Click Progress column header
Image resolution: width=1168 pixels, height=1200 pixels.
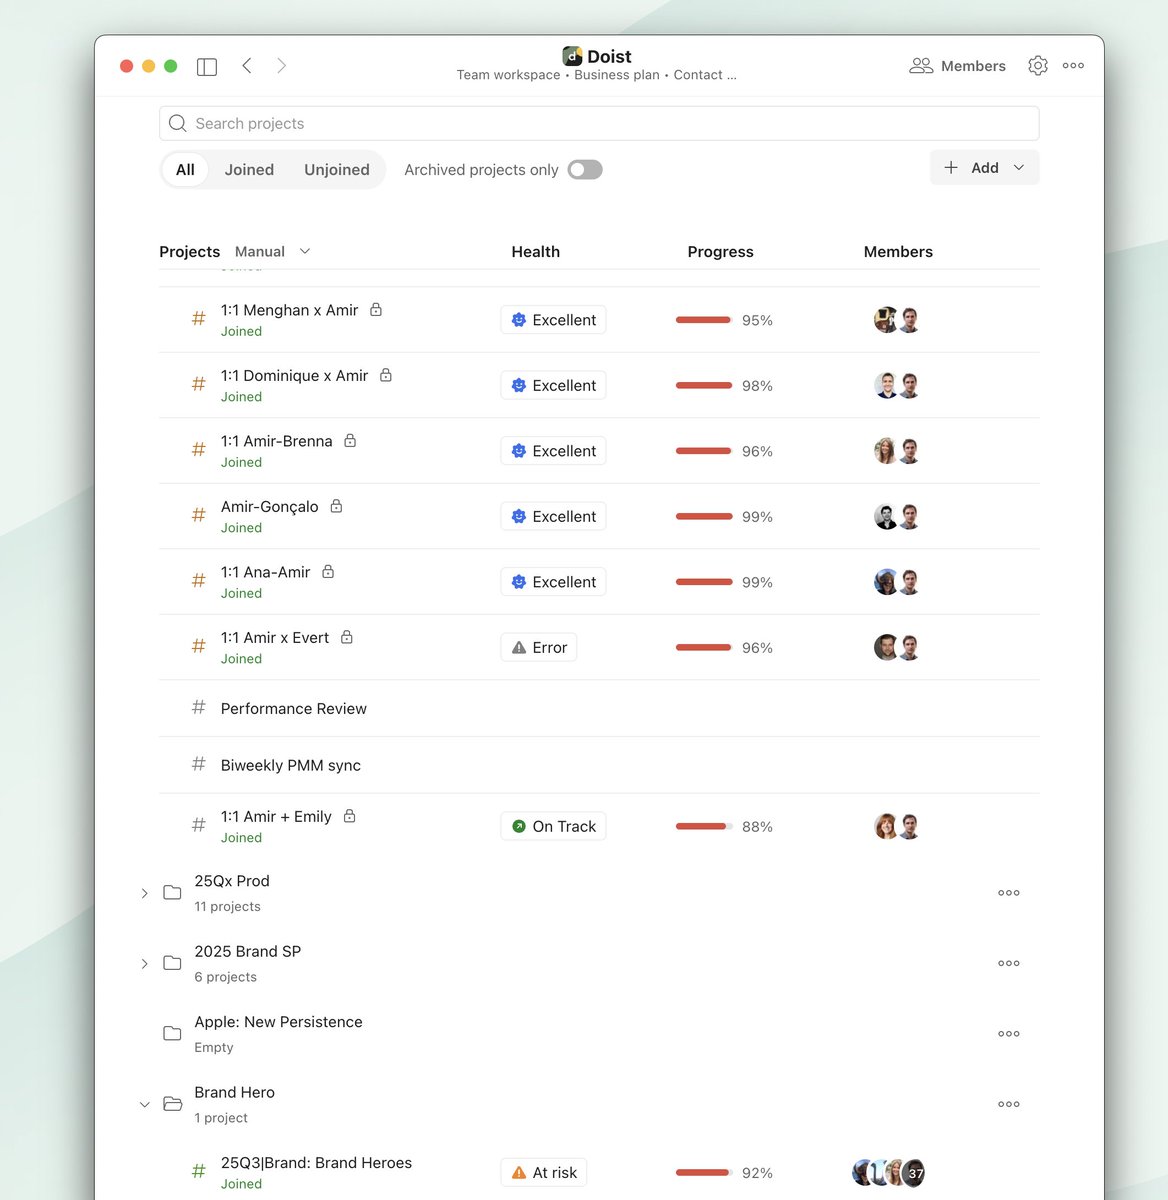(720, 252)
